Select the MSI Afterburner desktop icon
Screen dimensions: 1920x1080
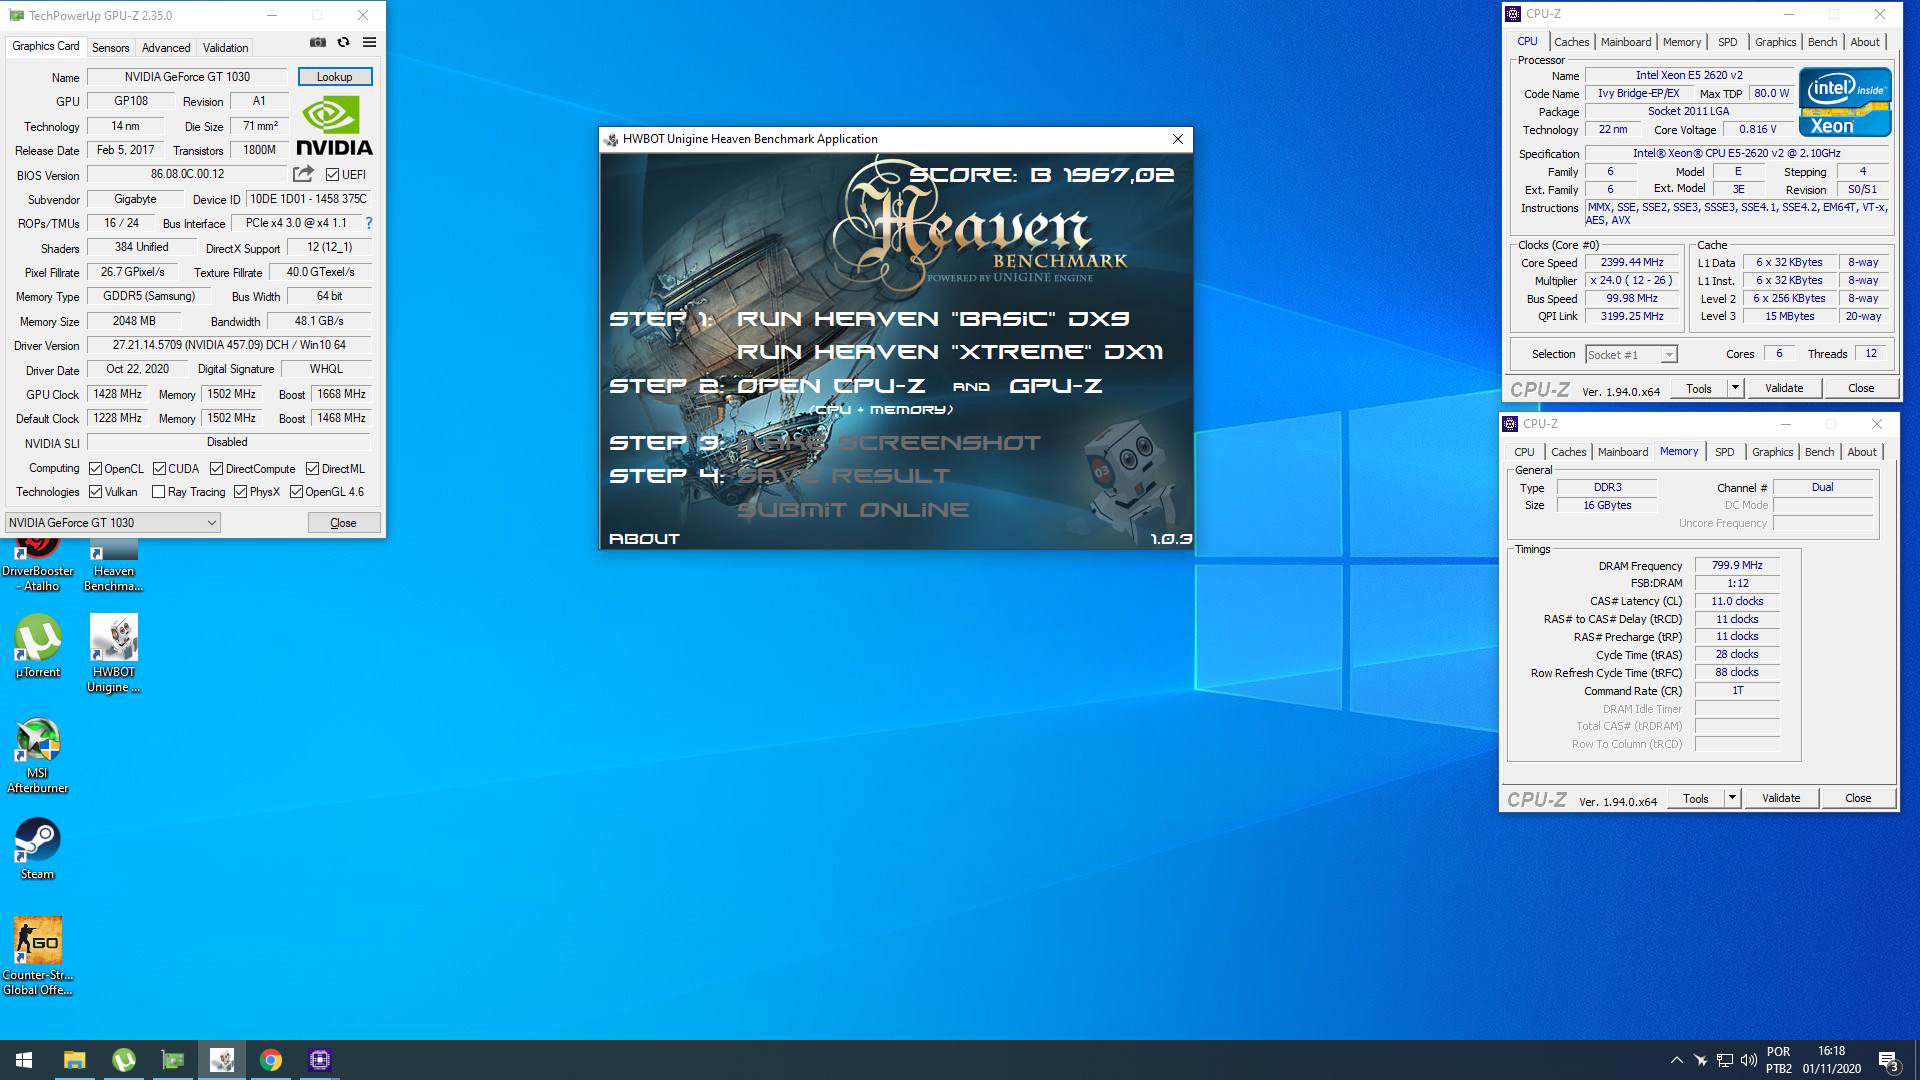(x=38, y=755)
